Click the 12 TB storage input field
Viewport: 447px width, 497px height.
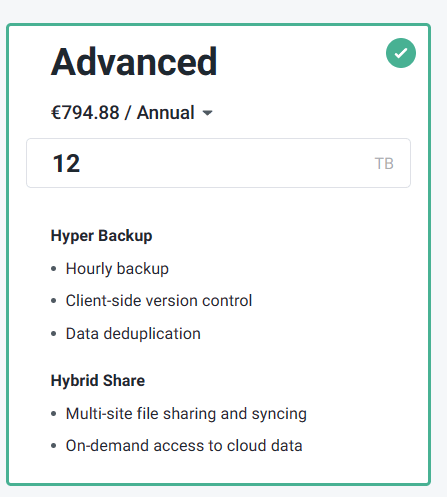coord(218,163)
